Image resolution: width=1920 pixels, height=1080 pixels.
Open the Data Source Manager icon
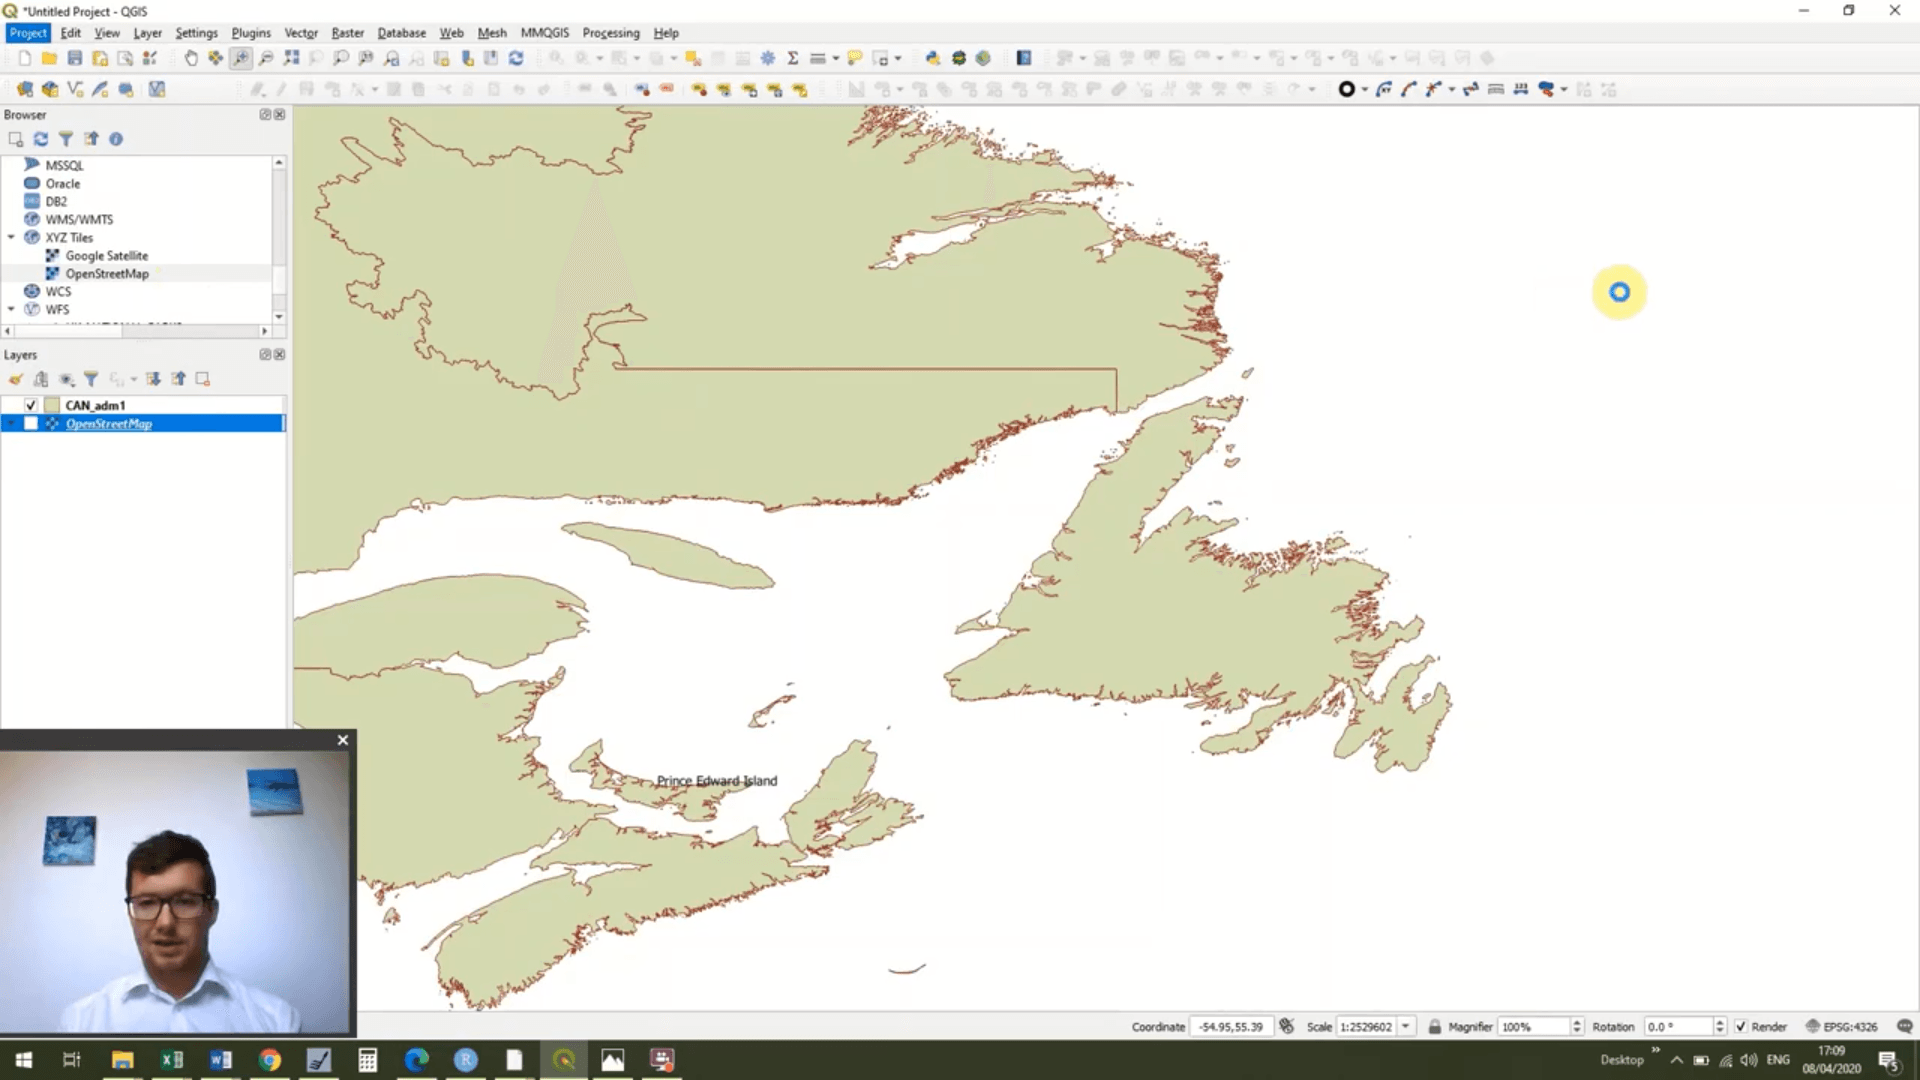click(x=25, y=89)
